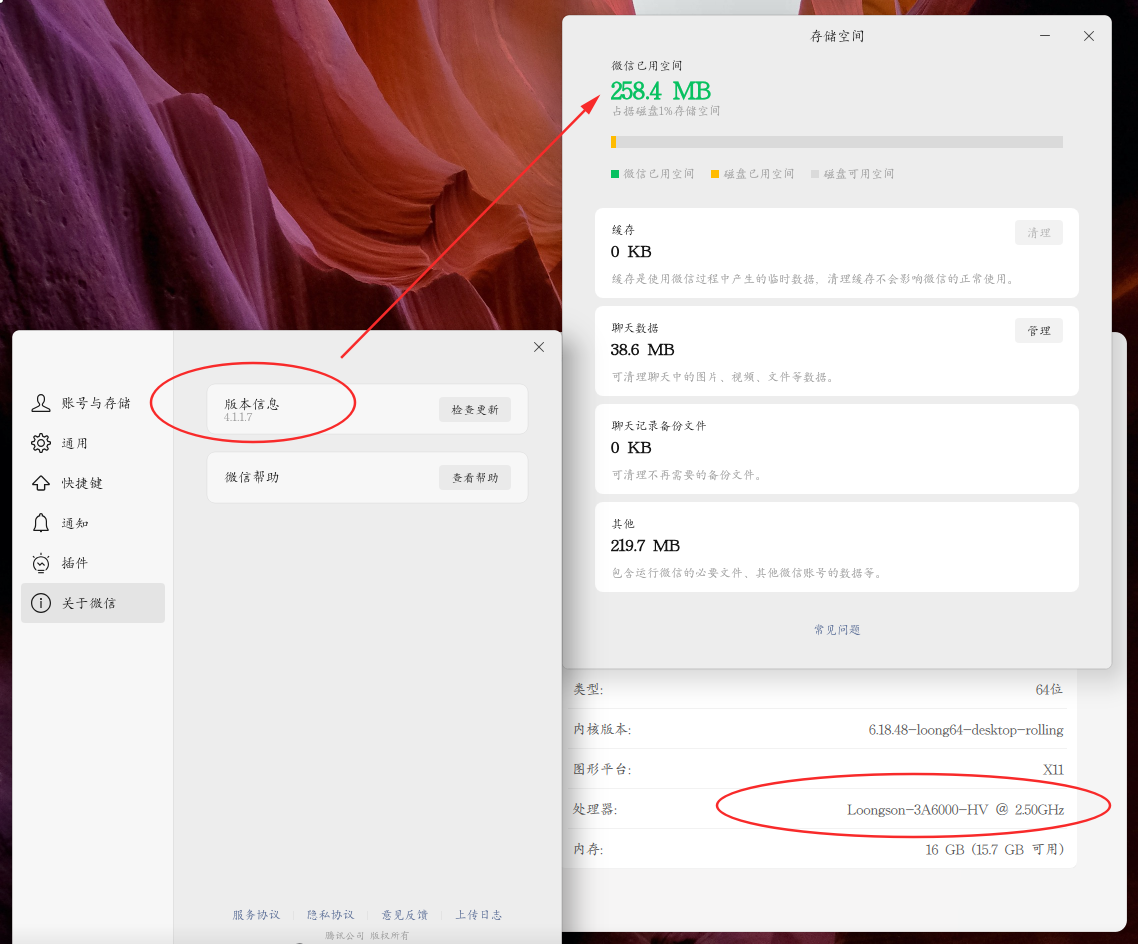The image size is (1138, 944).
Task: Open 快捷键 settings section
Action: tap(93, 483)
